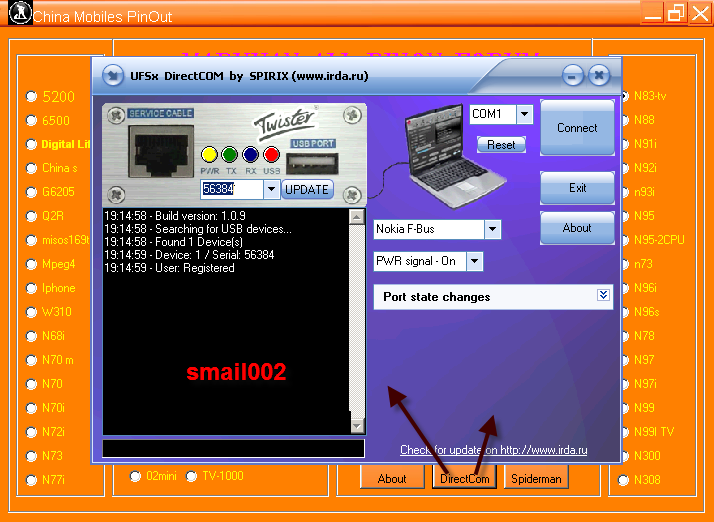Open the serial number 56384 dropdown
714x522 pixels.
point(271,189)
